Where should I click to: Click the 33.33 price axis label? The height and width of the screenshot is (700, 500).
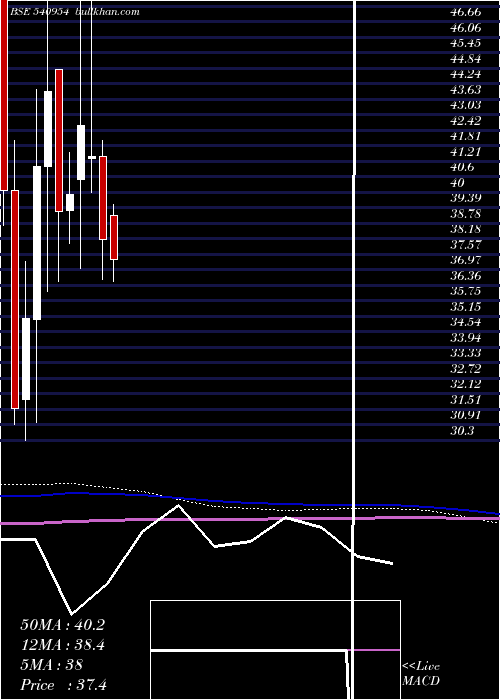pyautogui.click(x=466, y=353)
